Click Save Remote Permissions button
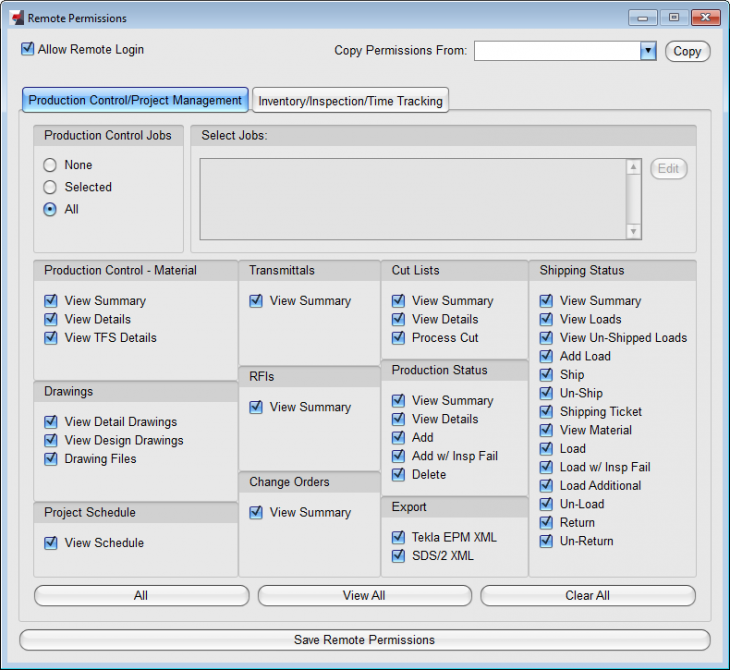Viewport: 730px width, 670px height. pyautogui.click(x=364, y=640)
